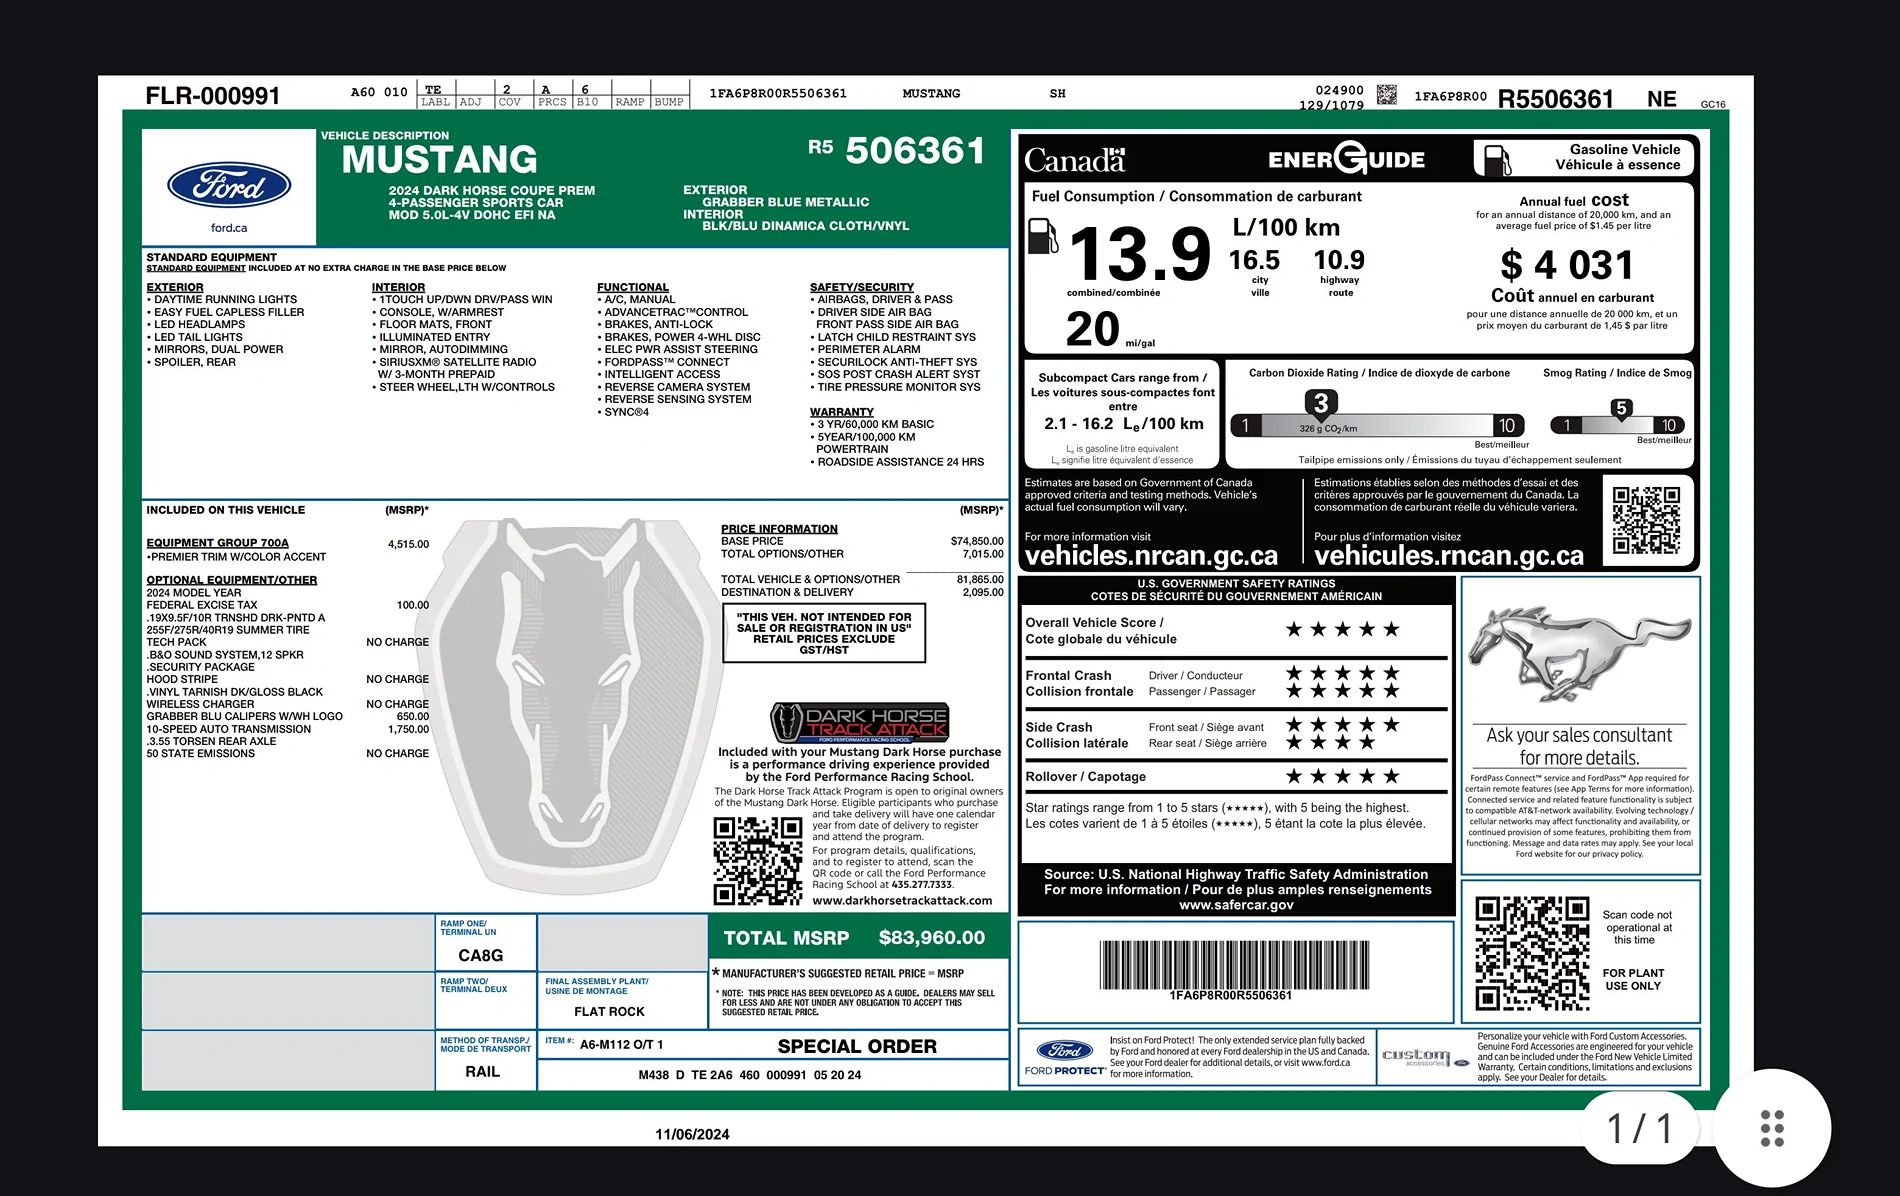This screenshot has width=1900, height=1196.
Task: Click the For Plant Use Only QR code
Action: point(1531,953)
